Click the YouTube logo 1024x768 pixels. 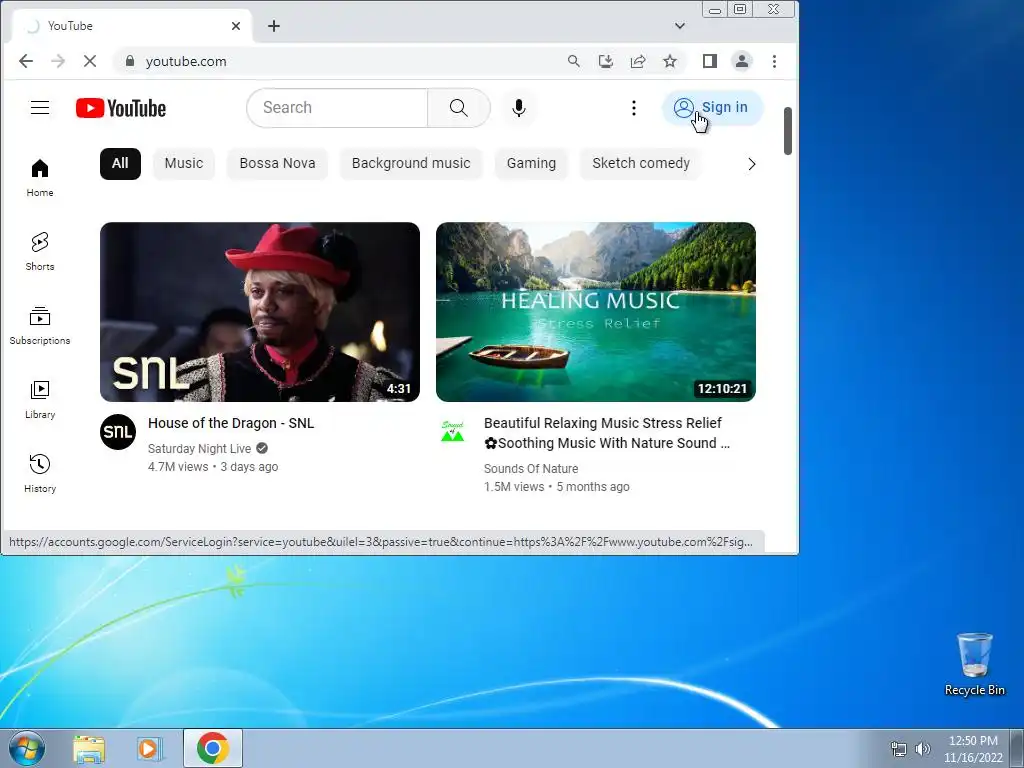121,108
